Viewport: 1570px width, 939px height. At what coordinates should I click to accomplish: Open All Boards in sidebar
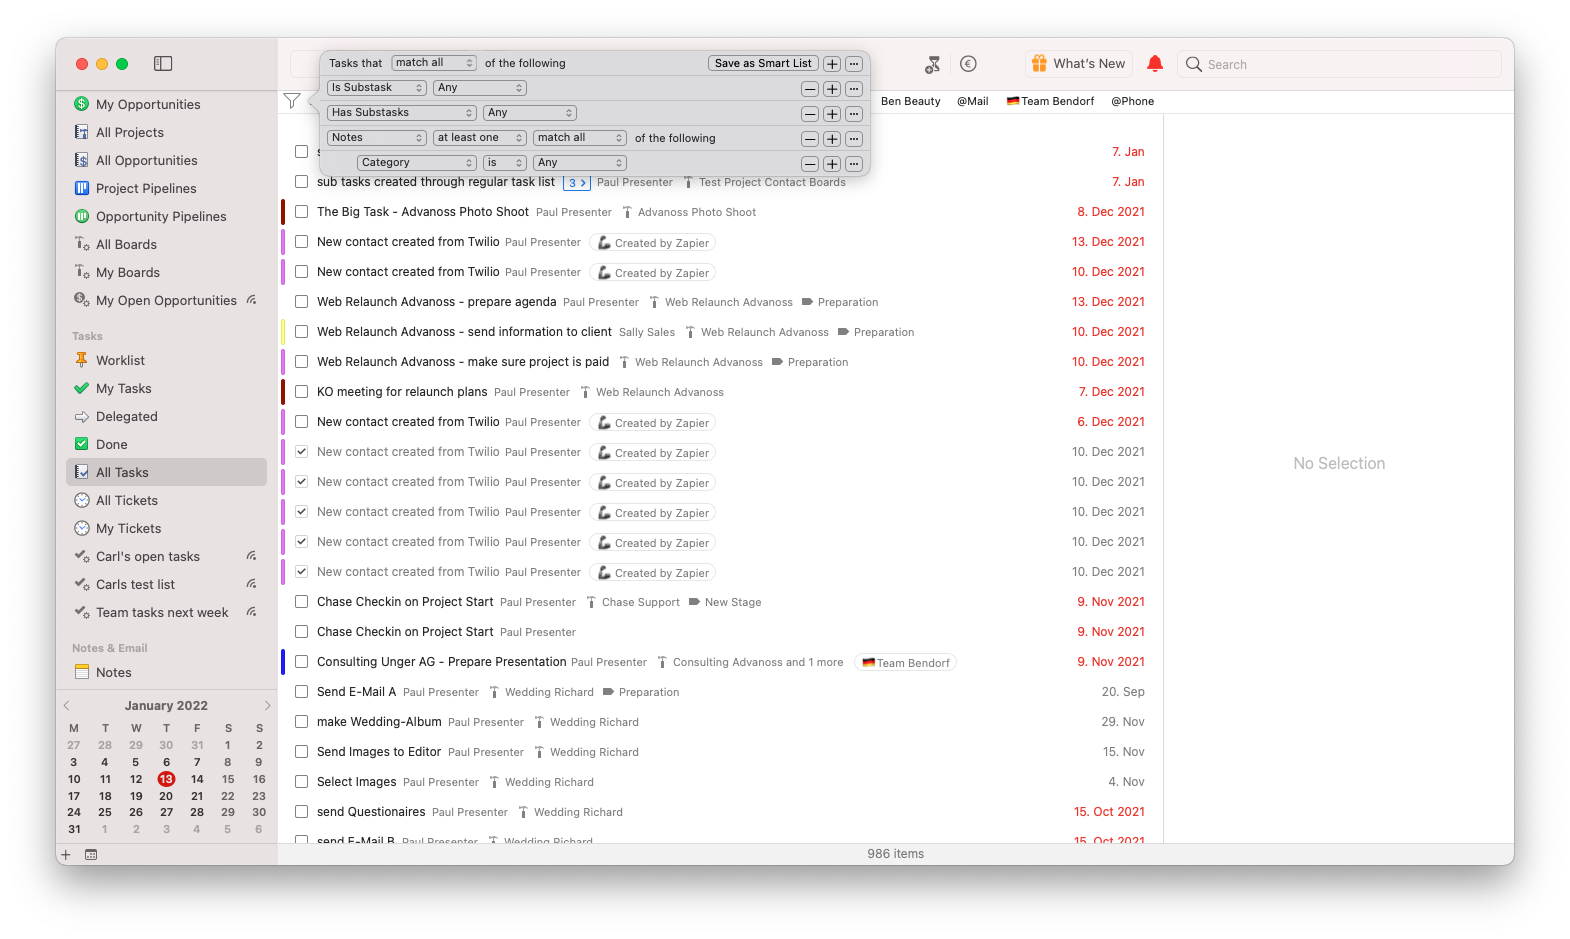[126, 244]
